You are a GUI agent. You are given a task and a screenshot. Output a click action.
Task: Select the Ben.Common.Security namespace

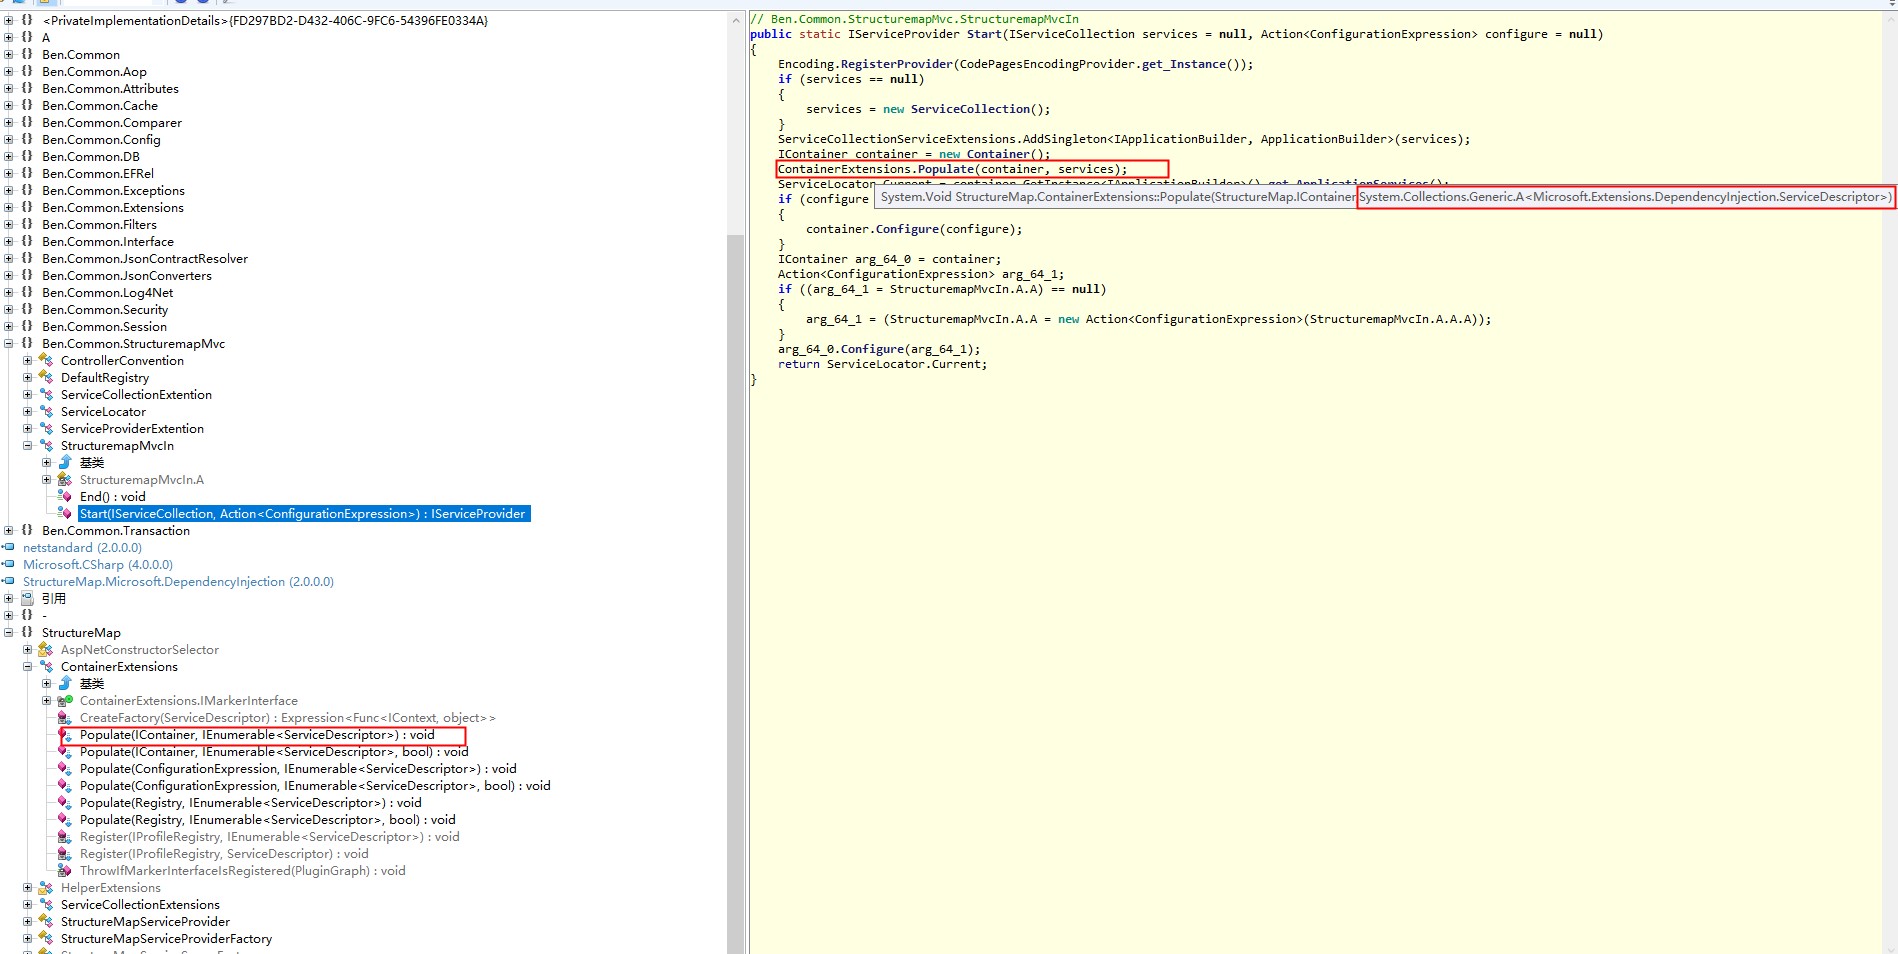tap(105, 309)
